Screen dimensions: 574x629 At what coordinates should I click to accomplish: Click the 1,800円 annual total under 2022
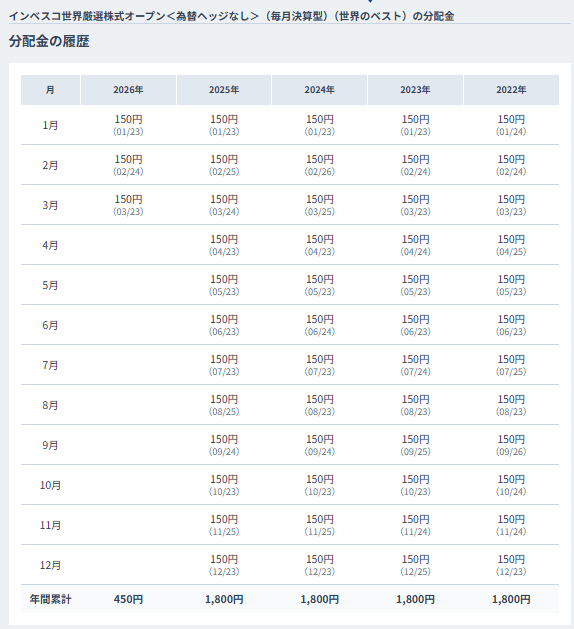(x=511, y=599)
